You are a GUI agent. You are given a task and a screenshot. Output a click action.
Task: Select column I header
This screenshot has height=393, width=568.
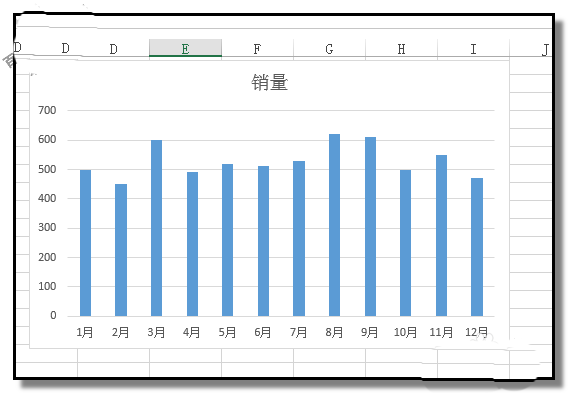point(473,48)
